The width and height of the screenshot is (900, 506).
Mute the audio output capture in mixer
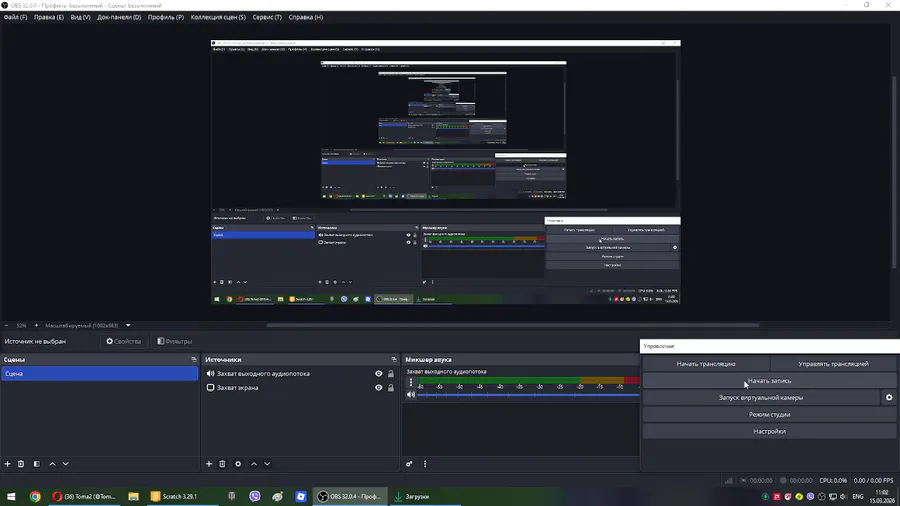(411, 395)
